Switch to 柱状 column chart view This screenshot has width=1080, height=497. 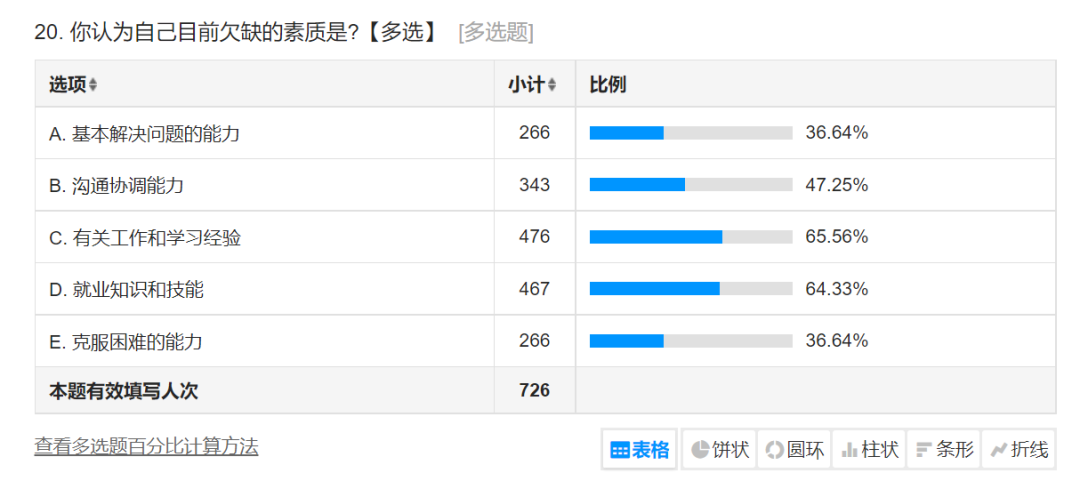(x=869, y=450)
